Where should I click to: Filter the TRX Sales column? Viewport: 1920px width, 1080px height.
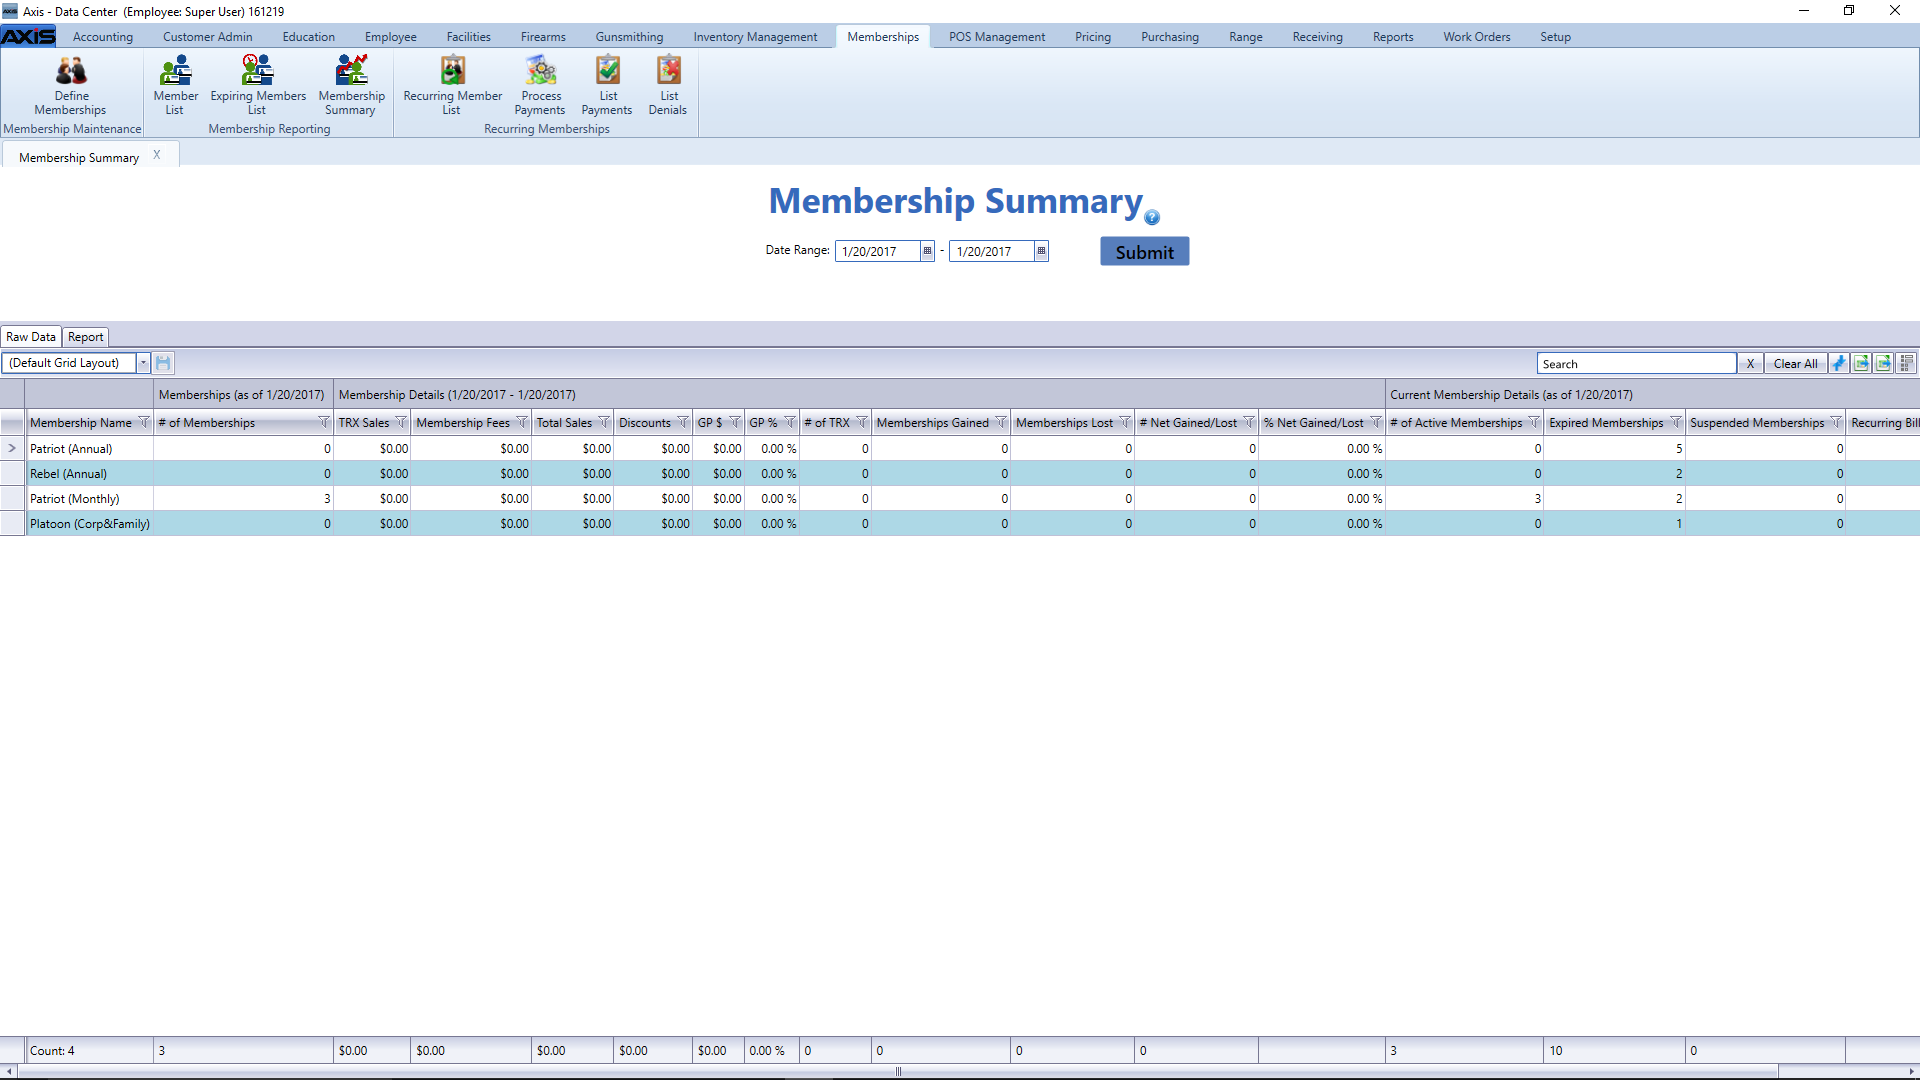coord(401,422)
